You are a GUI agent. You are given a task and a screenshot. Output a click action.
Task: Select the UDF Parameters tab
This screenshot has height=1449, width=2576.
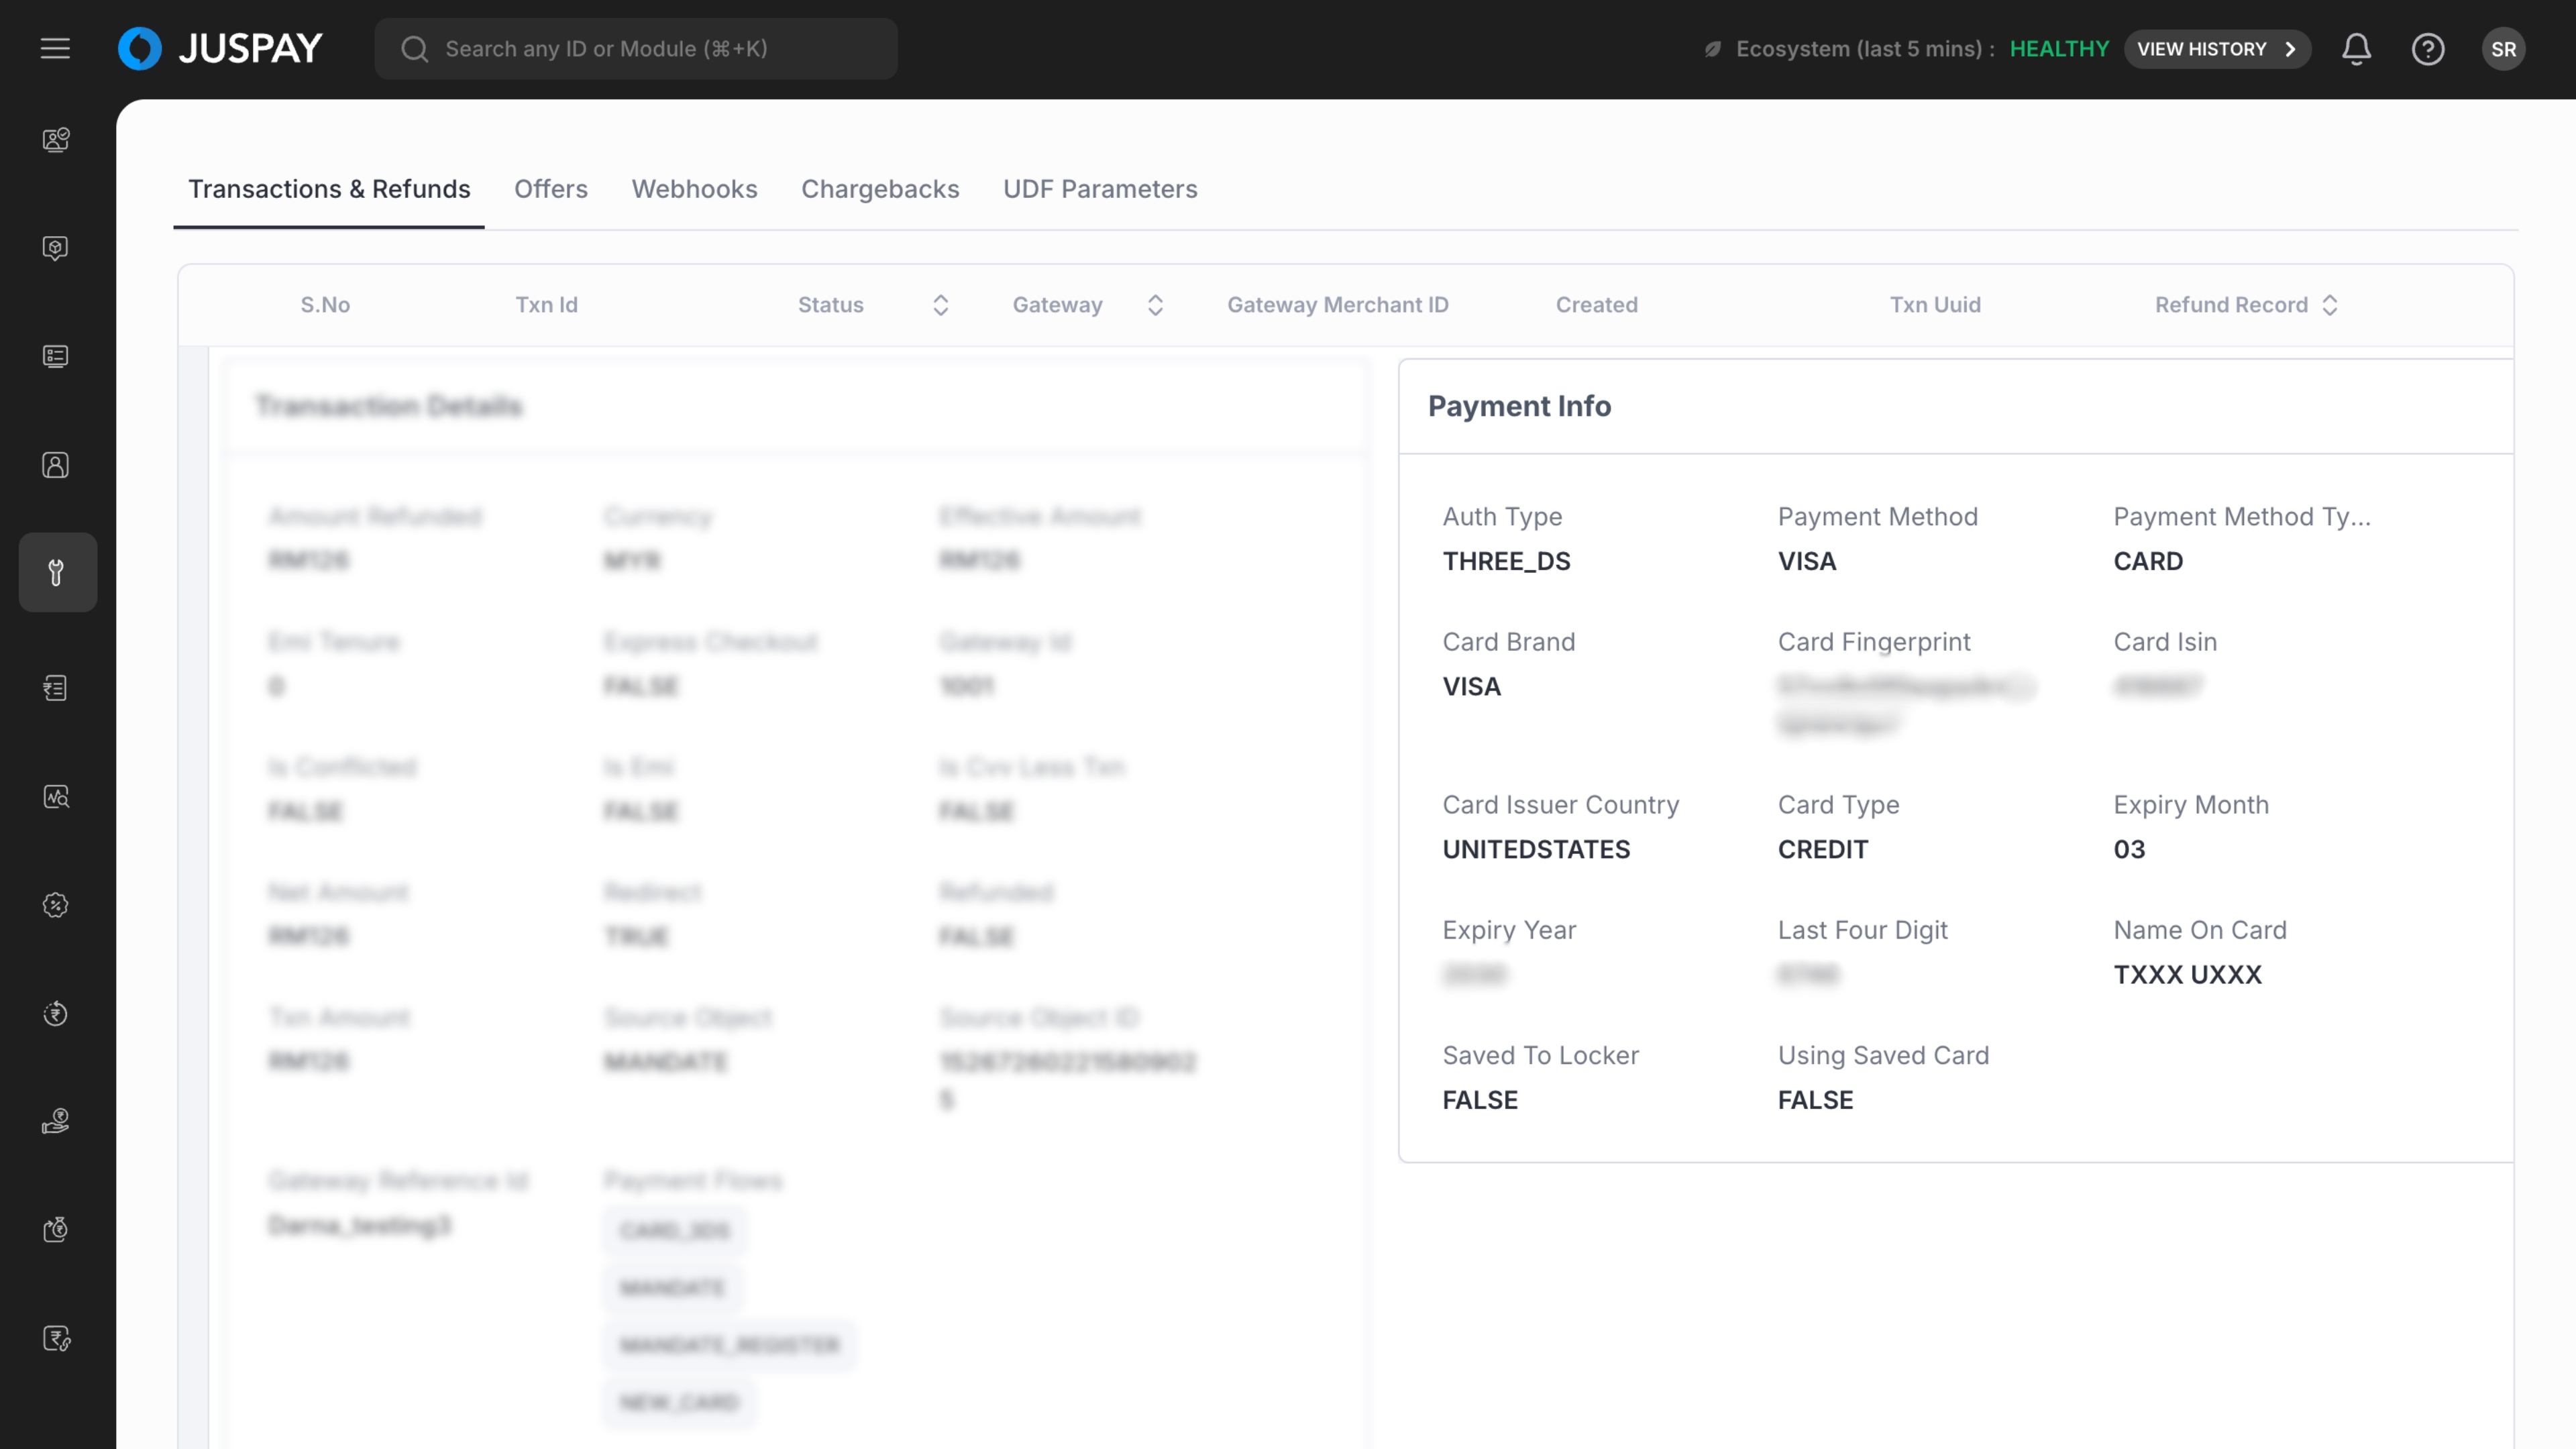point(1100,189)
